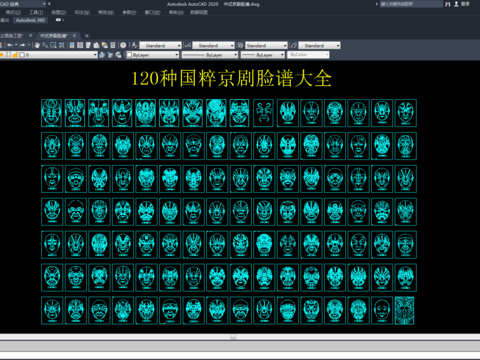Open the Dimension Style manager icon
The height and width of the screenshot is (360, 480).
coord(188,45)
